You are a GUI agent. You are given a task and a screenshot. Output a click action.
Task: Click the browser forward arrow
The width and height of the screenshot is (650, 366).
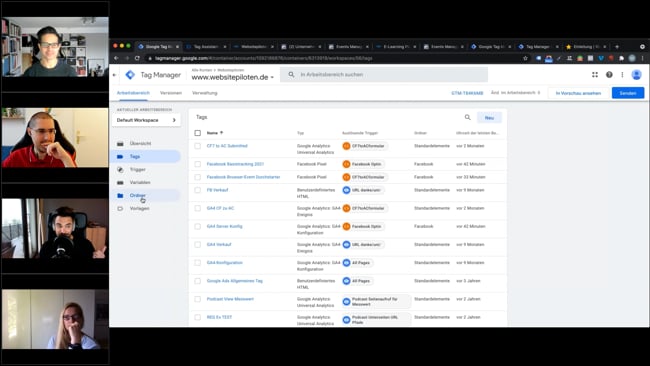pos(127,58)
